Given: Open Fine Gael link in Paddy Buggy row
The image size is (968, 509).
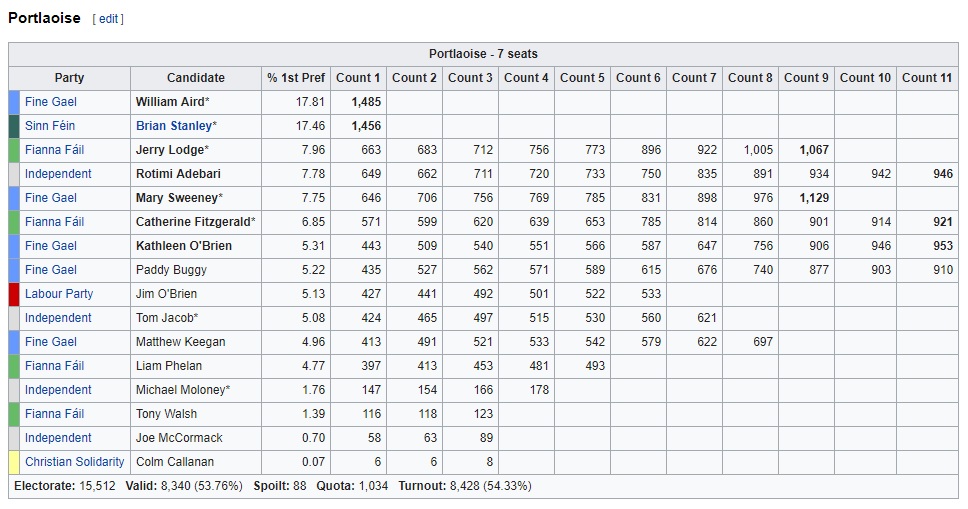Looking at the screenshot, I should click(51, 271).
